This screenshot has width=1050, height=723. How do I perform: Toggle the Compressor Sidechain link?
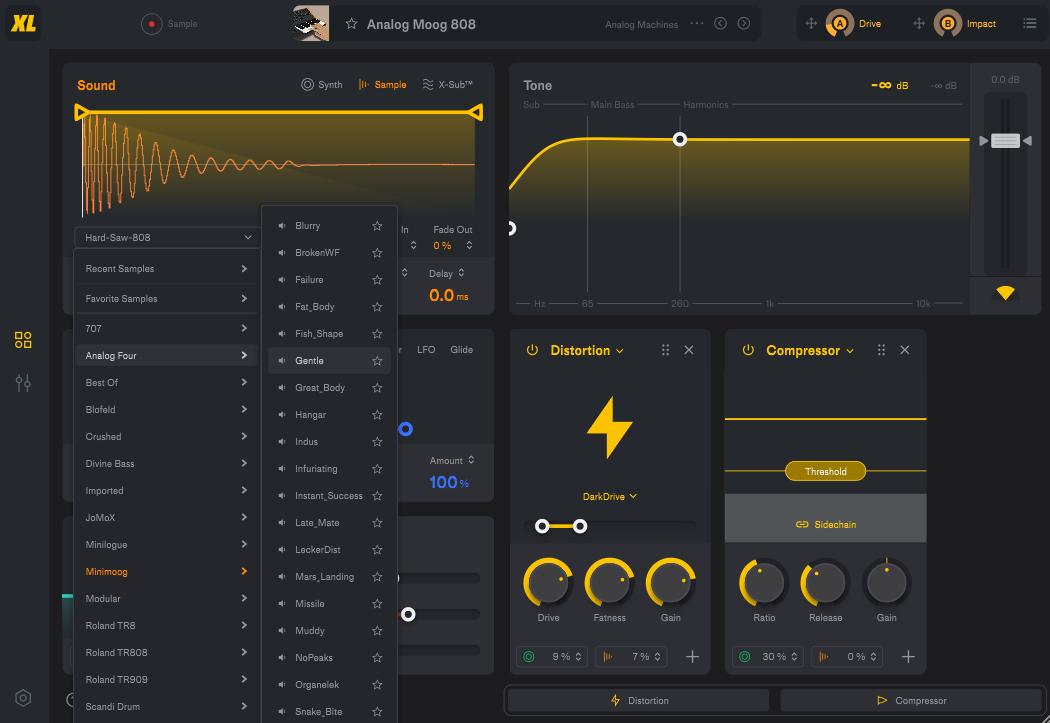(826, 525)
